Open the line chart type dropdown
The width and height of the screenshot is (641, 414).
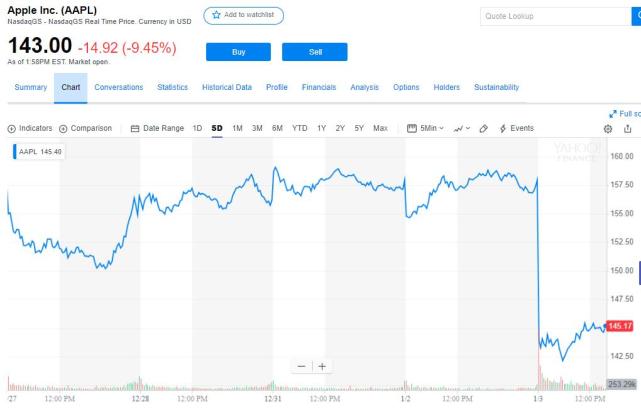pos(462,128)
